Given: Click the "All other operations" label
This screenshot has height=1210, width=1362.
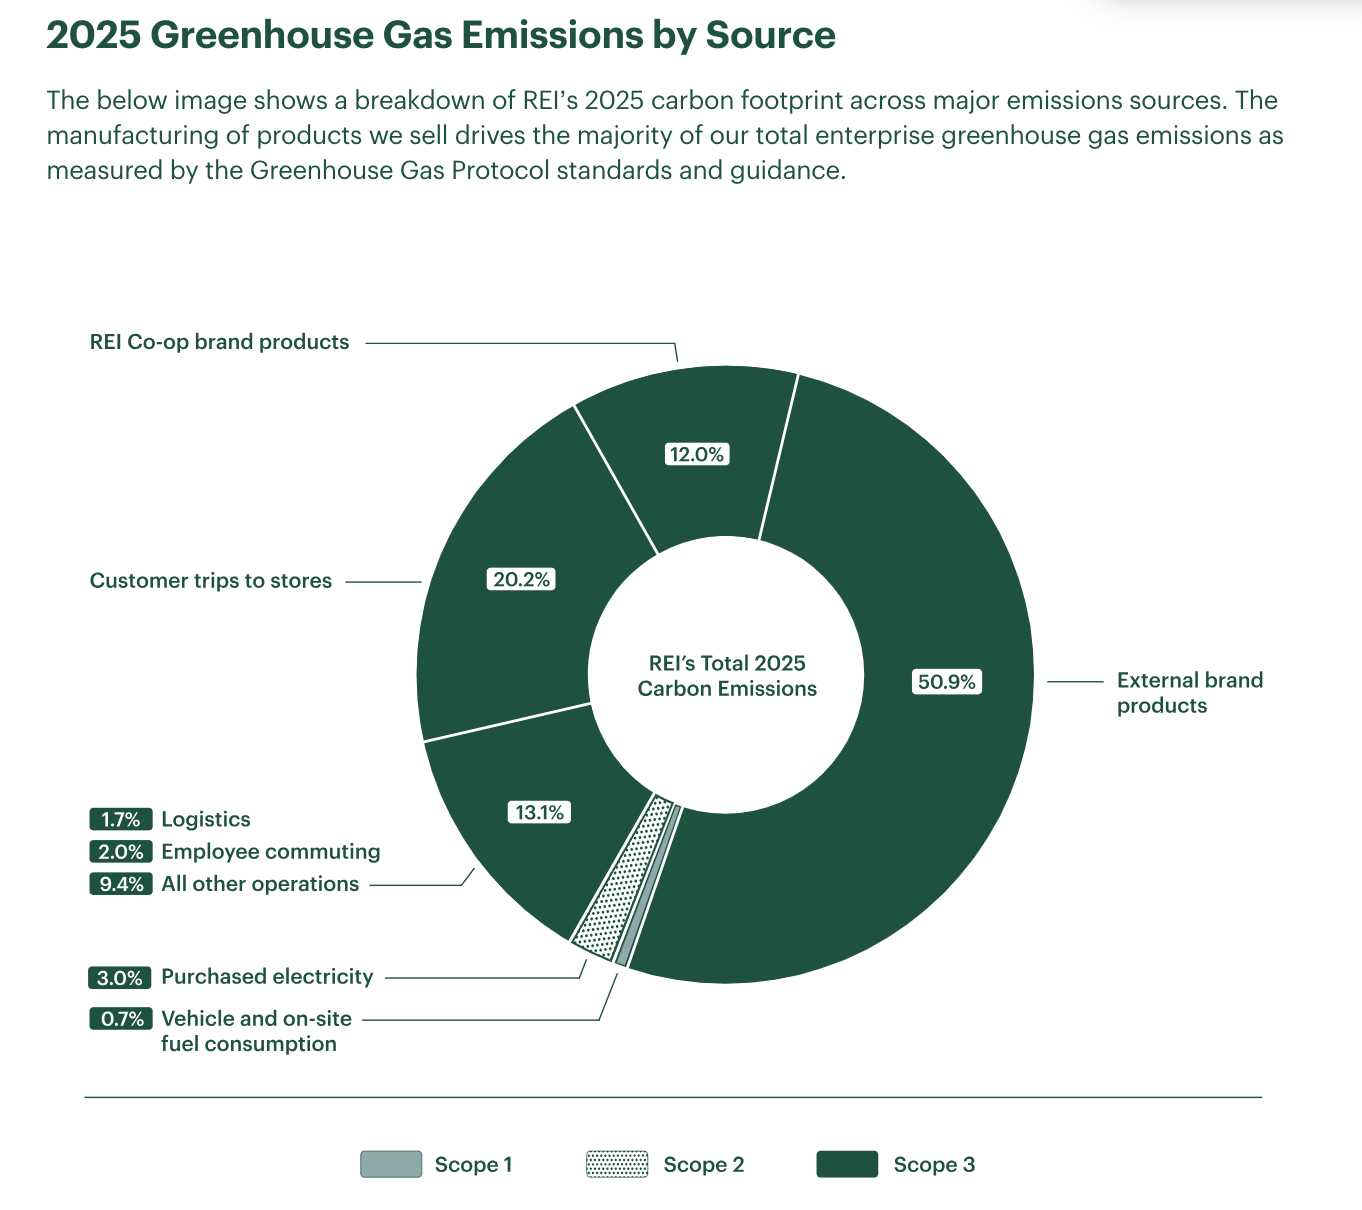Looking at the screenshot, I should tap(260, 884).
